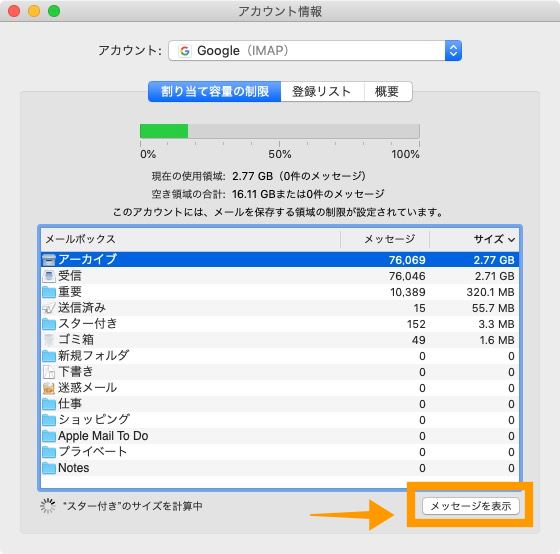Click the green storage usage bar
Viewport: 560px width, 554px height.
click(x=164, y=131)
